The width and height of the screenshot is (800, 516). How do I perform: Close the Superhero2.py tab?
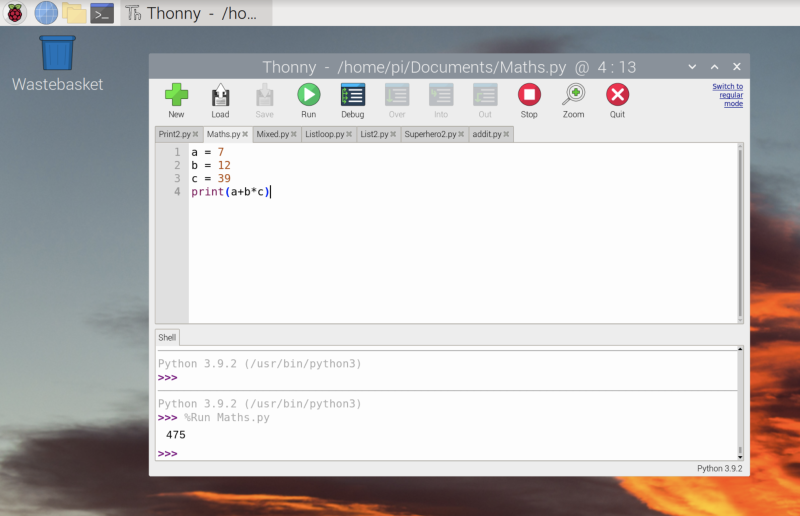click(461, 134)
